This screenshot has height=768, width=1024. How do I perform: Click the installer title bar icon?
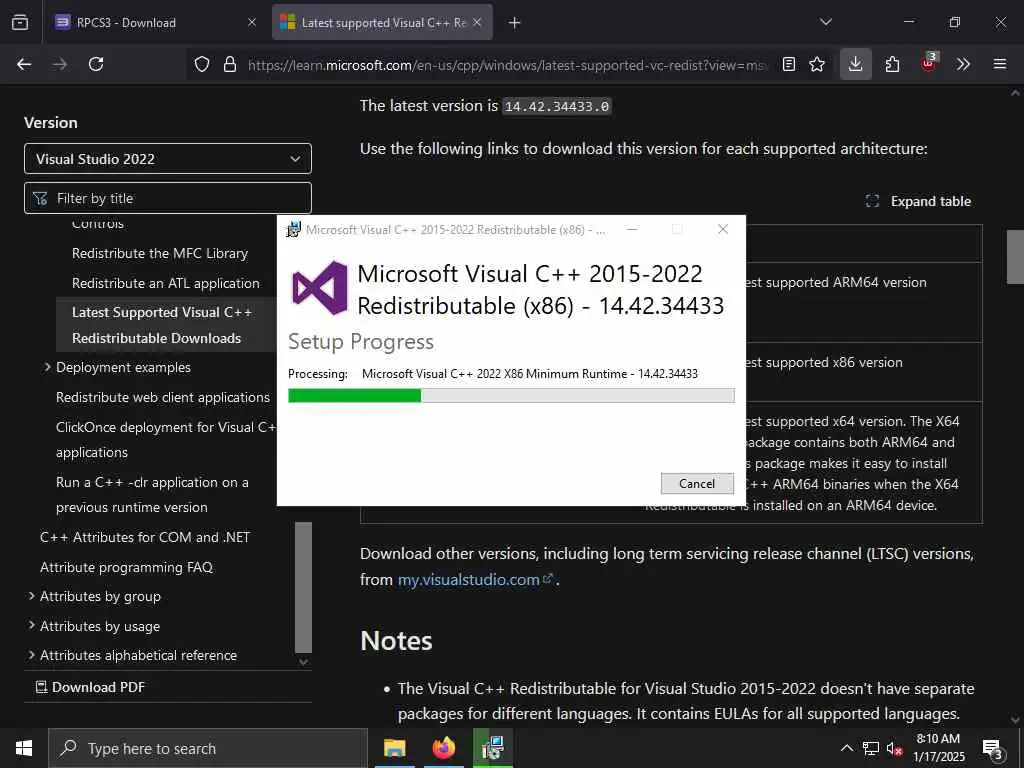(x=294, y=229)
